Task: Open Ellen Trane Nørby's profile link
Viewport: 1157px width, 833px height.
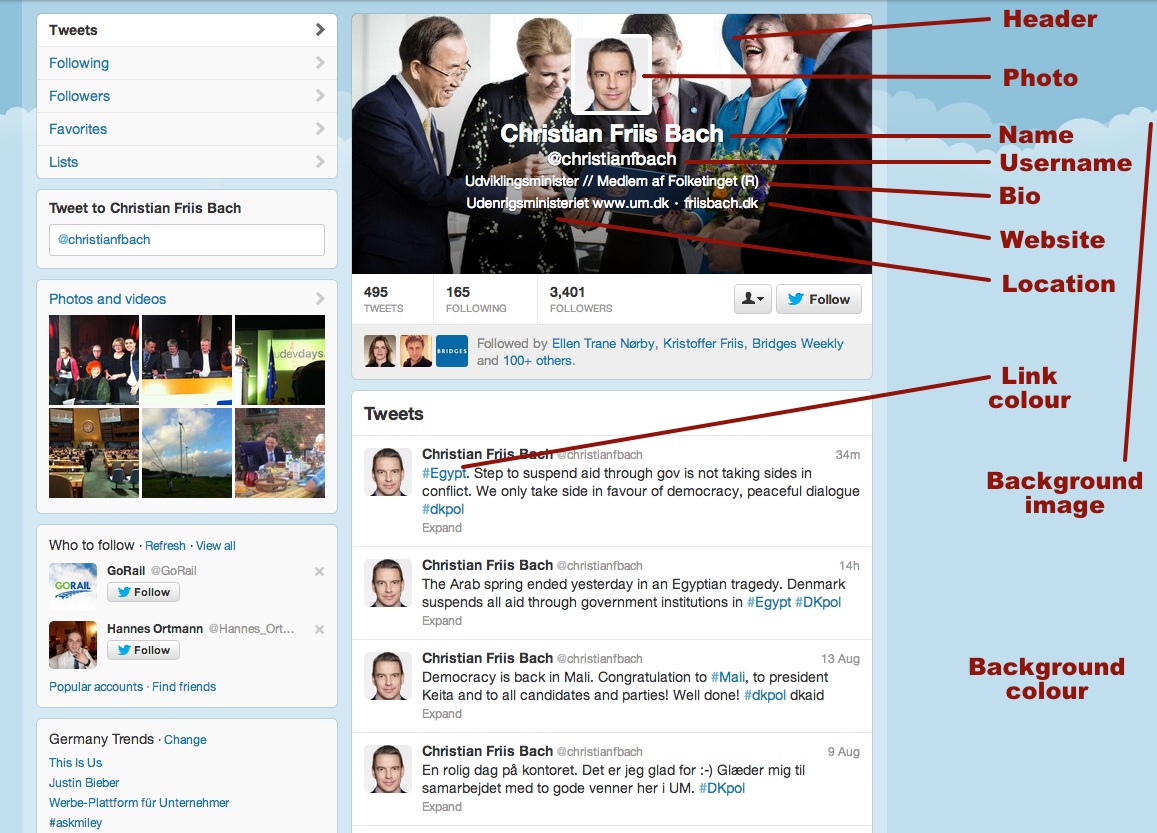Action: pyautogui.click(x=603, y=343)
